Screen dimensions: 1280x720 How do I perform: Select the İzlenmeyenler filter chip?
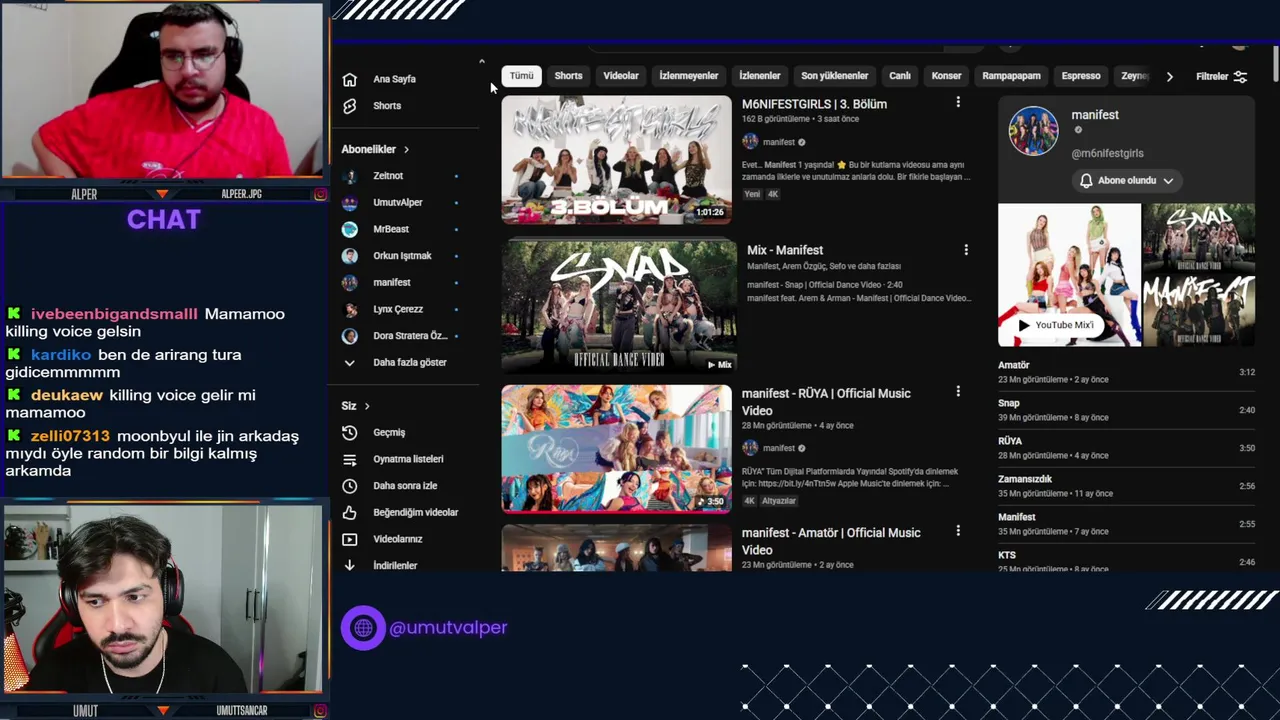(689, 76)
